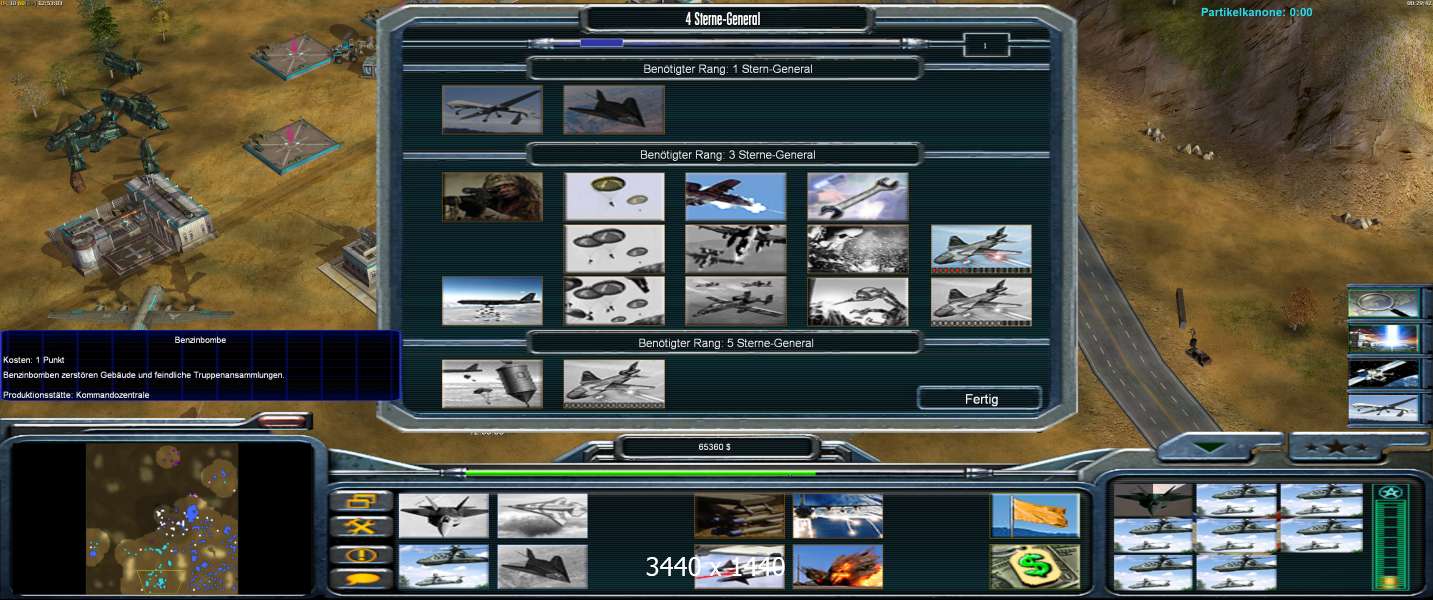Choose the Benzinbombe fuel bomb 5-star power
The image size is (1433, 600).
pos(492,384)
